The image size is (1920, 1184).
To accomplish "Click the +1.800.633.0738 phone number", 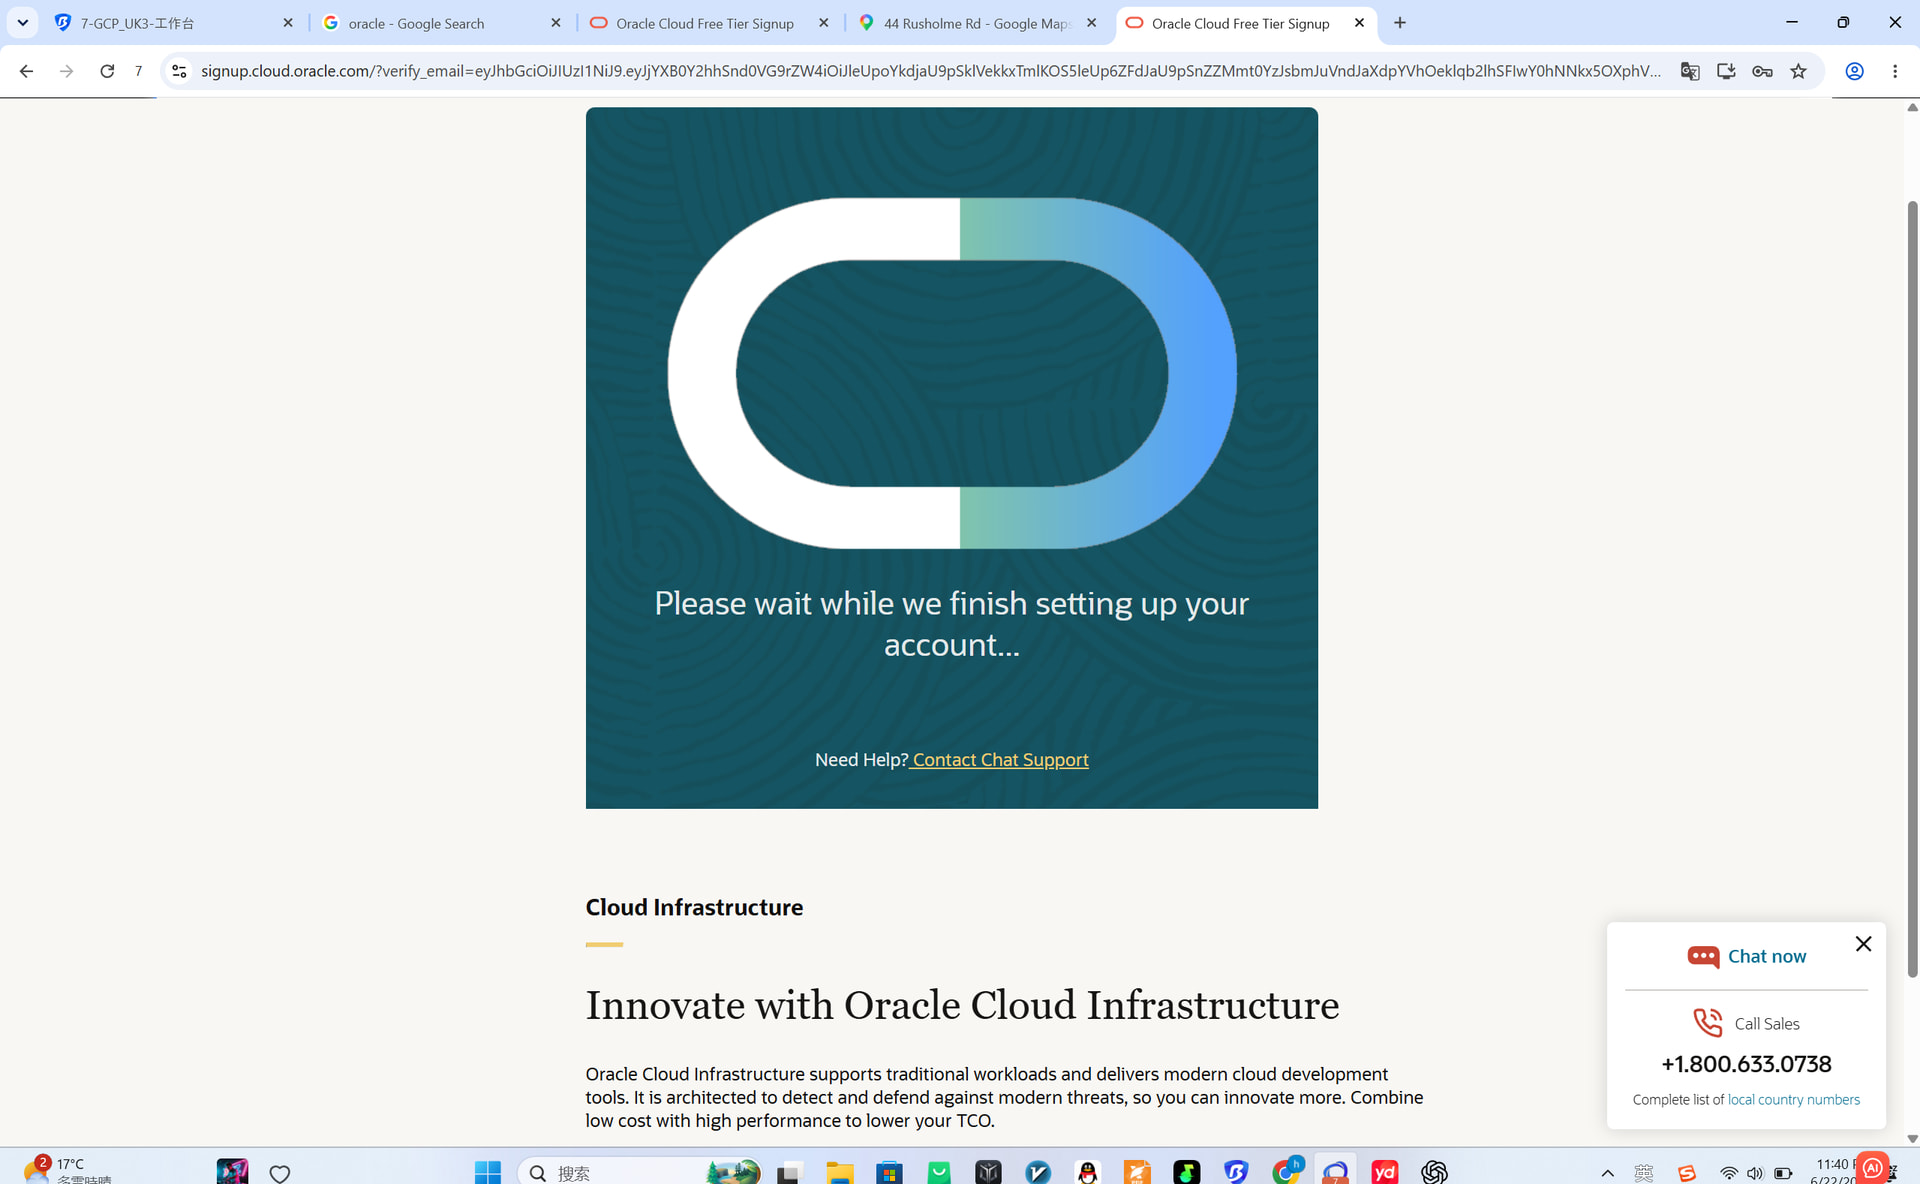I will (1746, 1064).
